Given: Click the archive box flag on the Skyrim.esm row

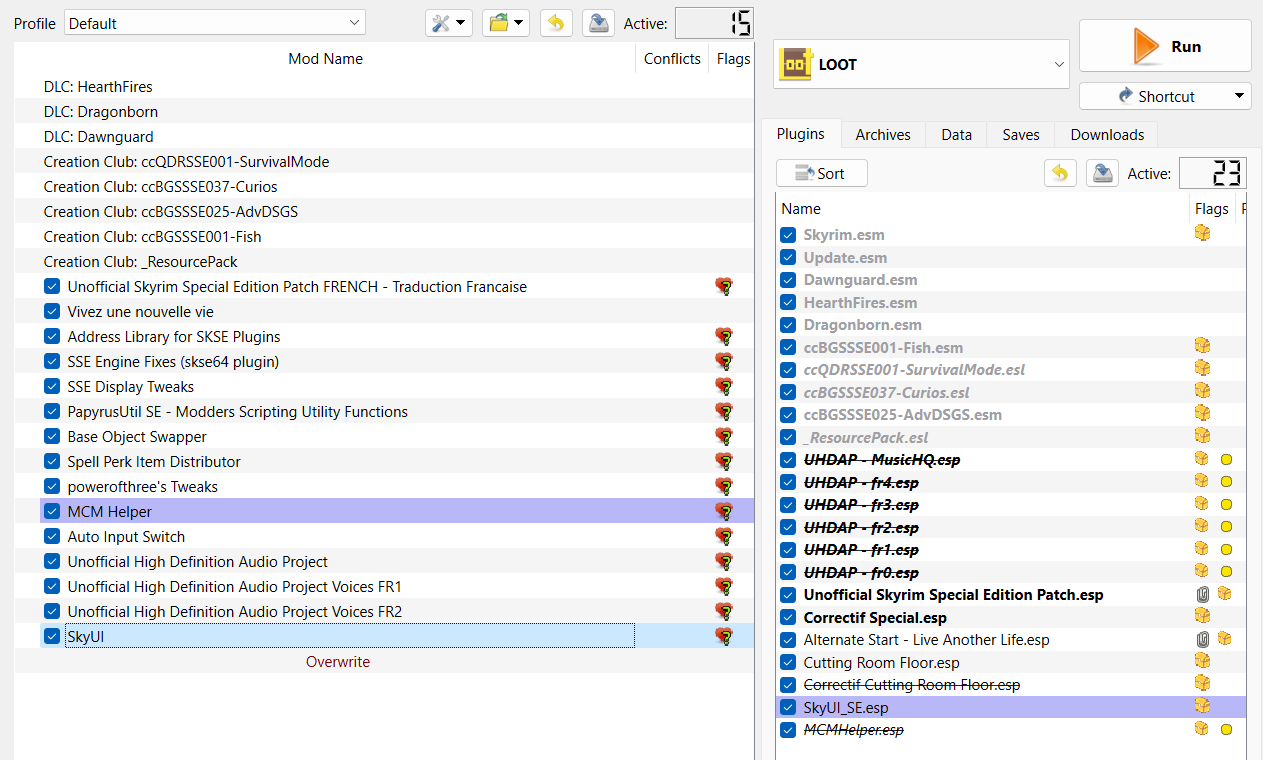Looking at the screenshot, I should pyautogui.click(x=1202, y=232).
